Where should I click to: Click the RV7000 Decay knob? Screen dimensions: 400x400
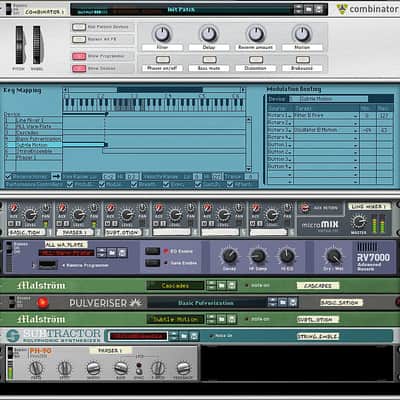coord(229,256)
